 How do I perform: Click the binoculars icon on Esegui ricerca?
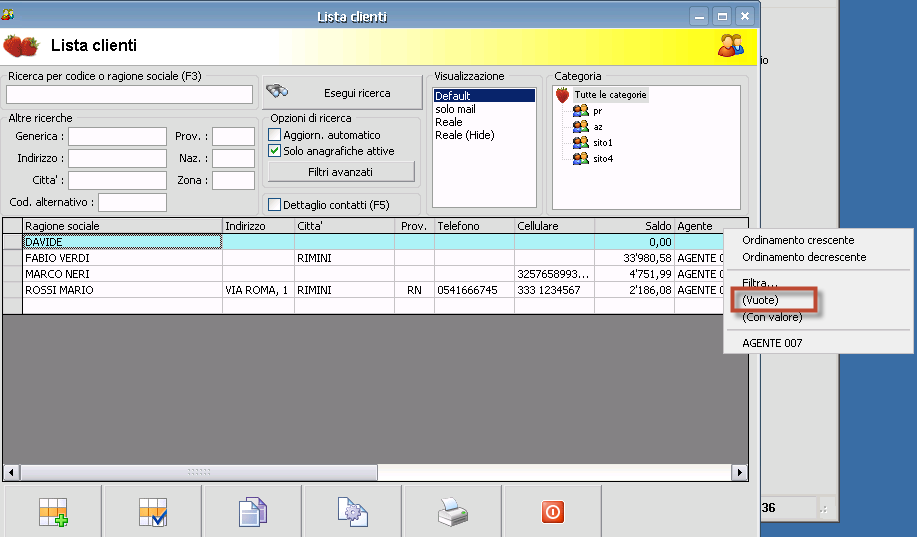[277, 91]
